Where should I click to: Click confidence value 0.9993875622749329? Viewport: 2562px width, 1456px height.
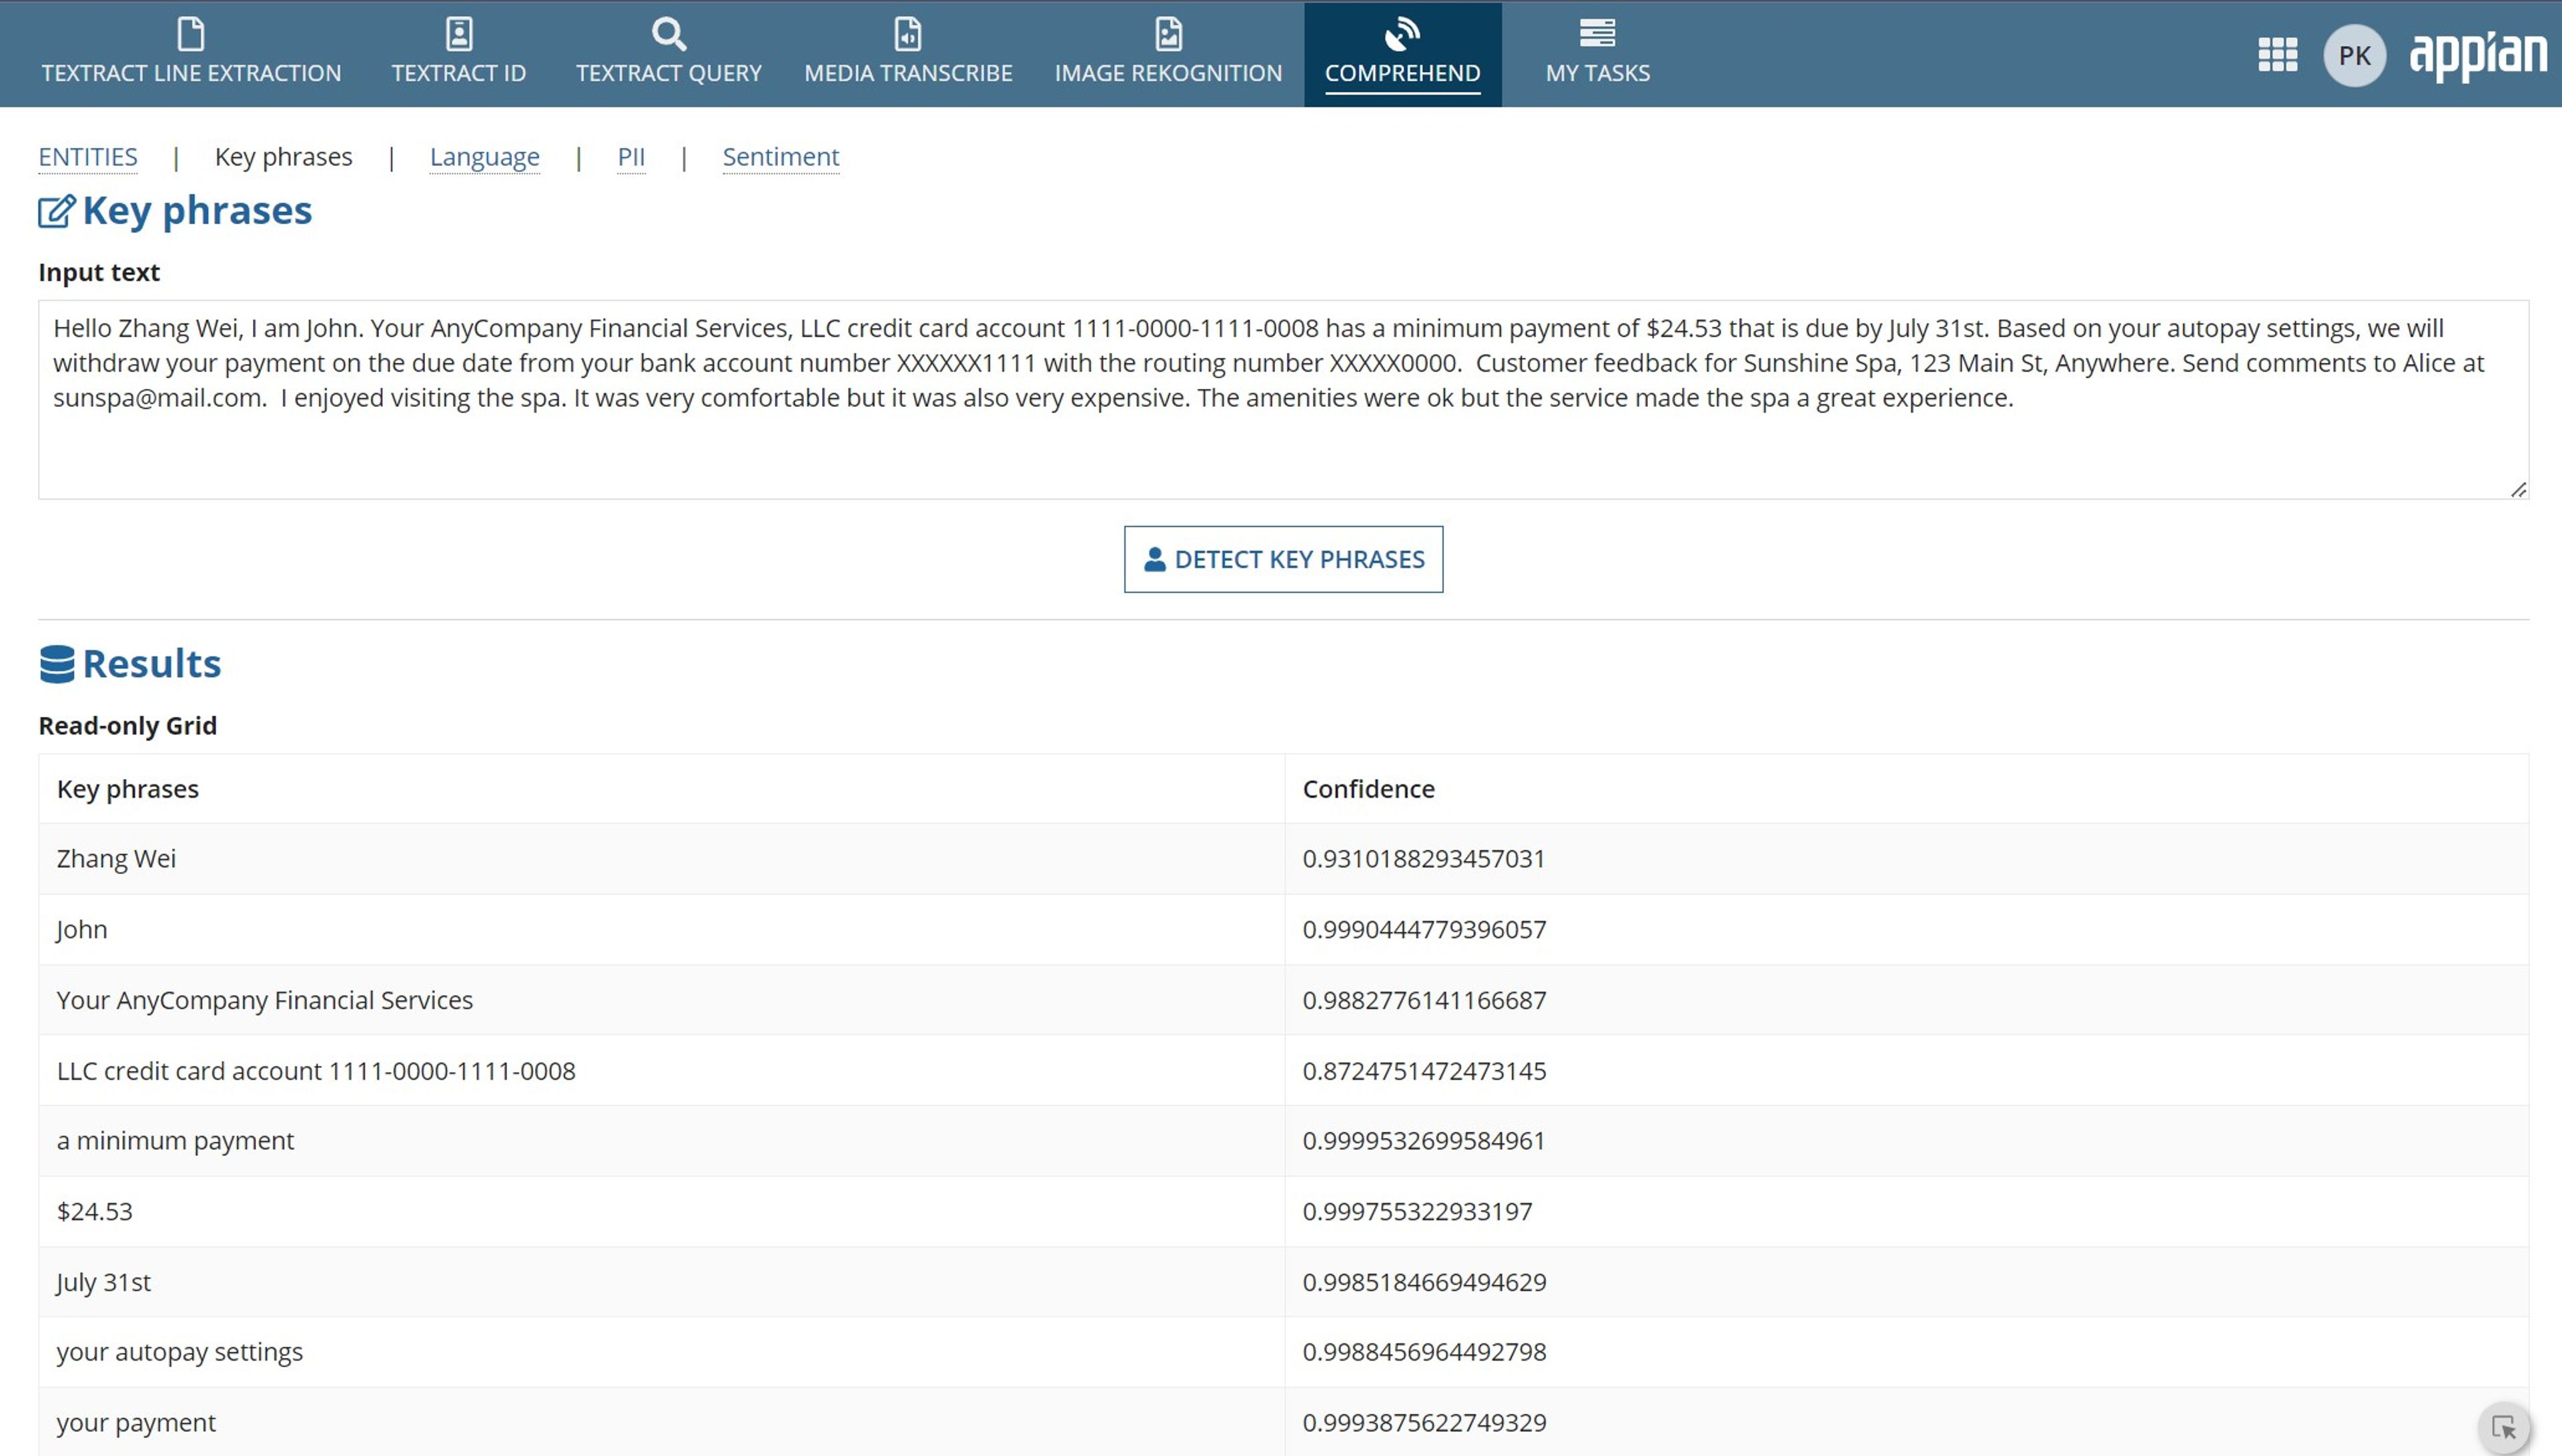coord(1424,1422)
